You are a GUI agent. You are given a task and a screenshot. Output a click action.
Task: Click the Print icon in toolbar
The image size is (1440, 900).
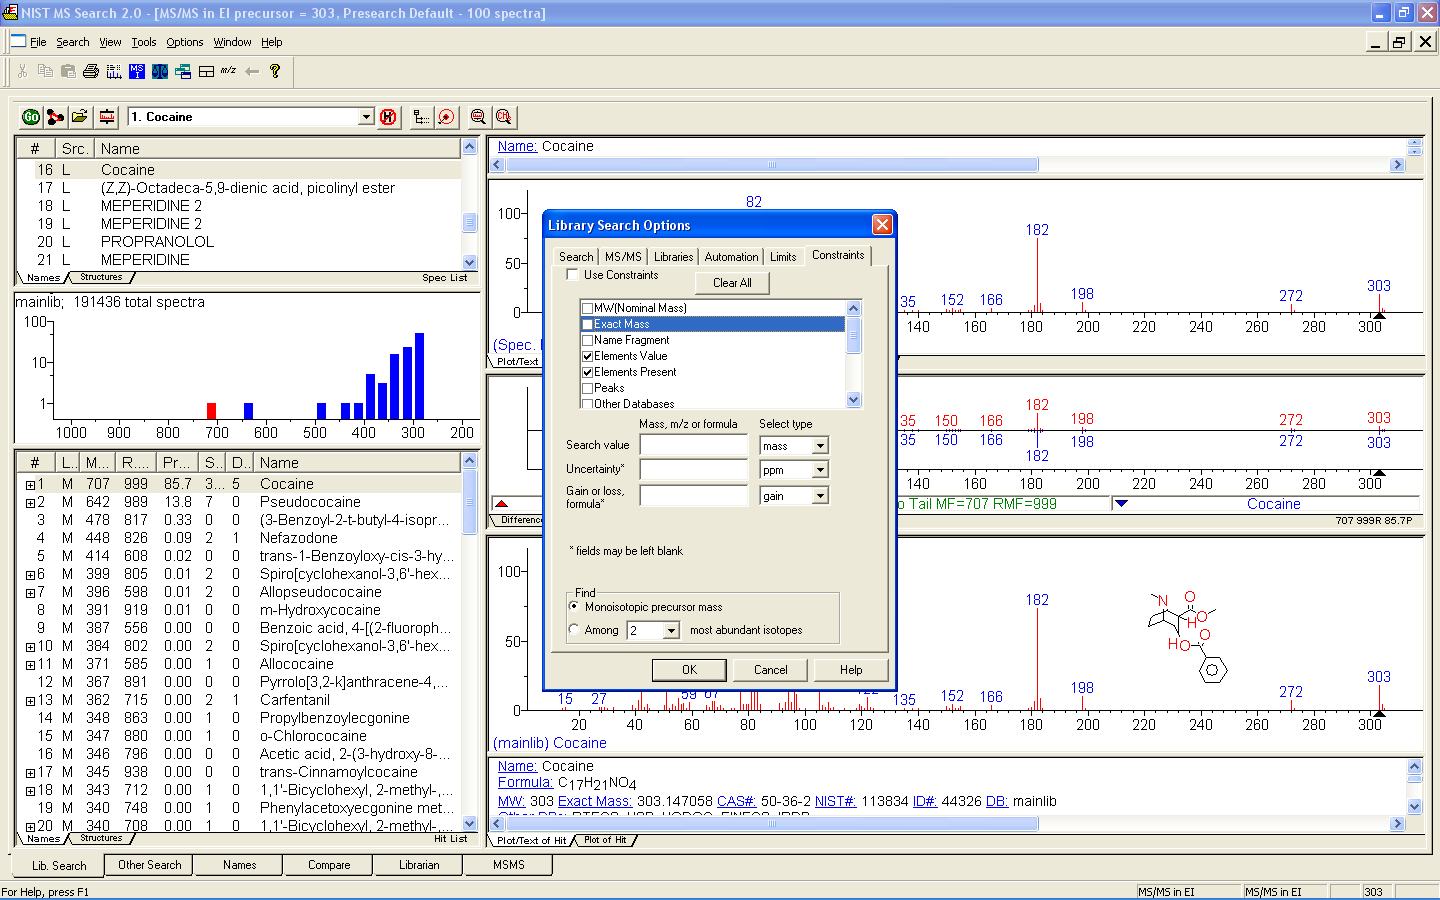(x=91, y=71)
